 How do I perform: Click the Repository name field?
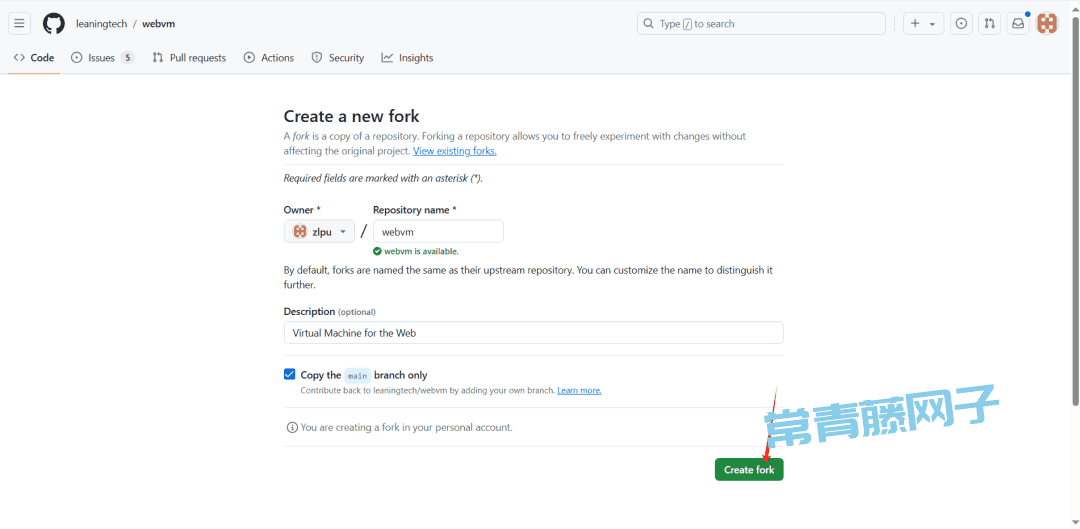coord(438,231)
